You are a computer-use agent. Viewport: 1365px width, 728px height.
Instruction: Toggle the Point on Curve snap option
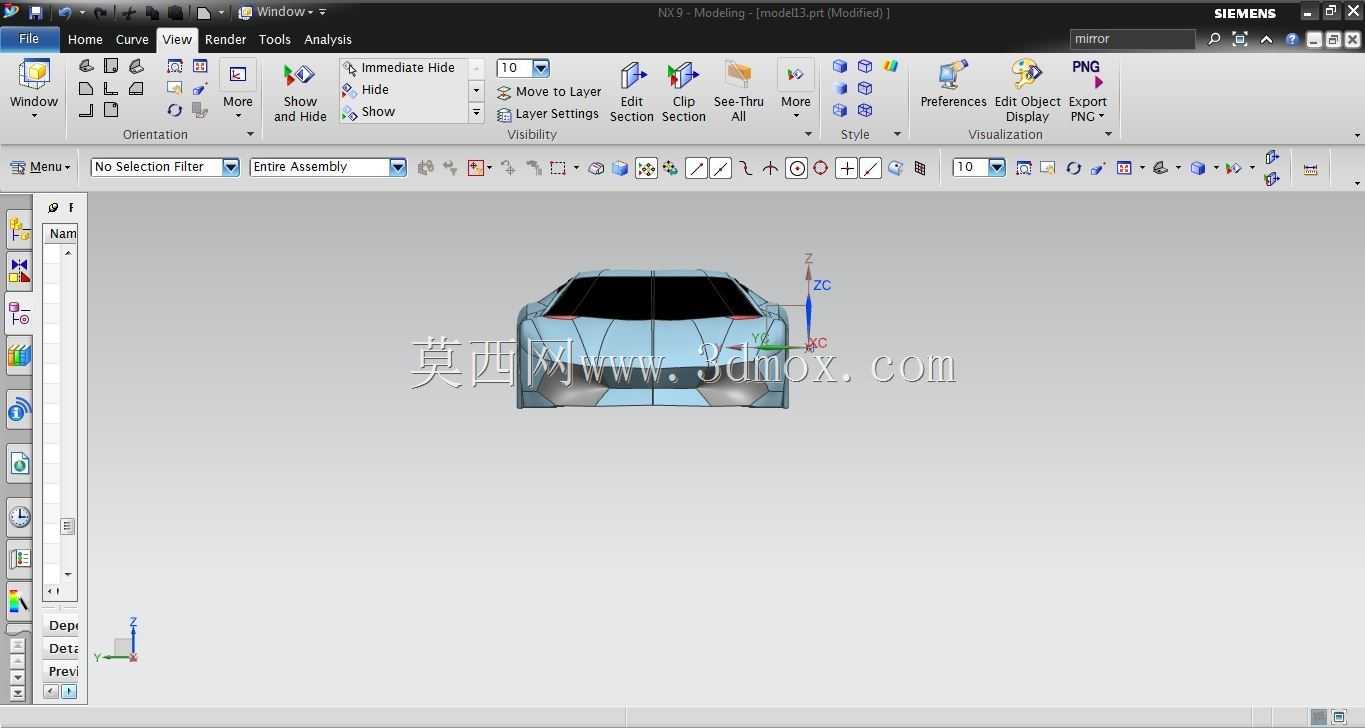pyautogui.click(x=871, y=168)
